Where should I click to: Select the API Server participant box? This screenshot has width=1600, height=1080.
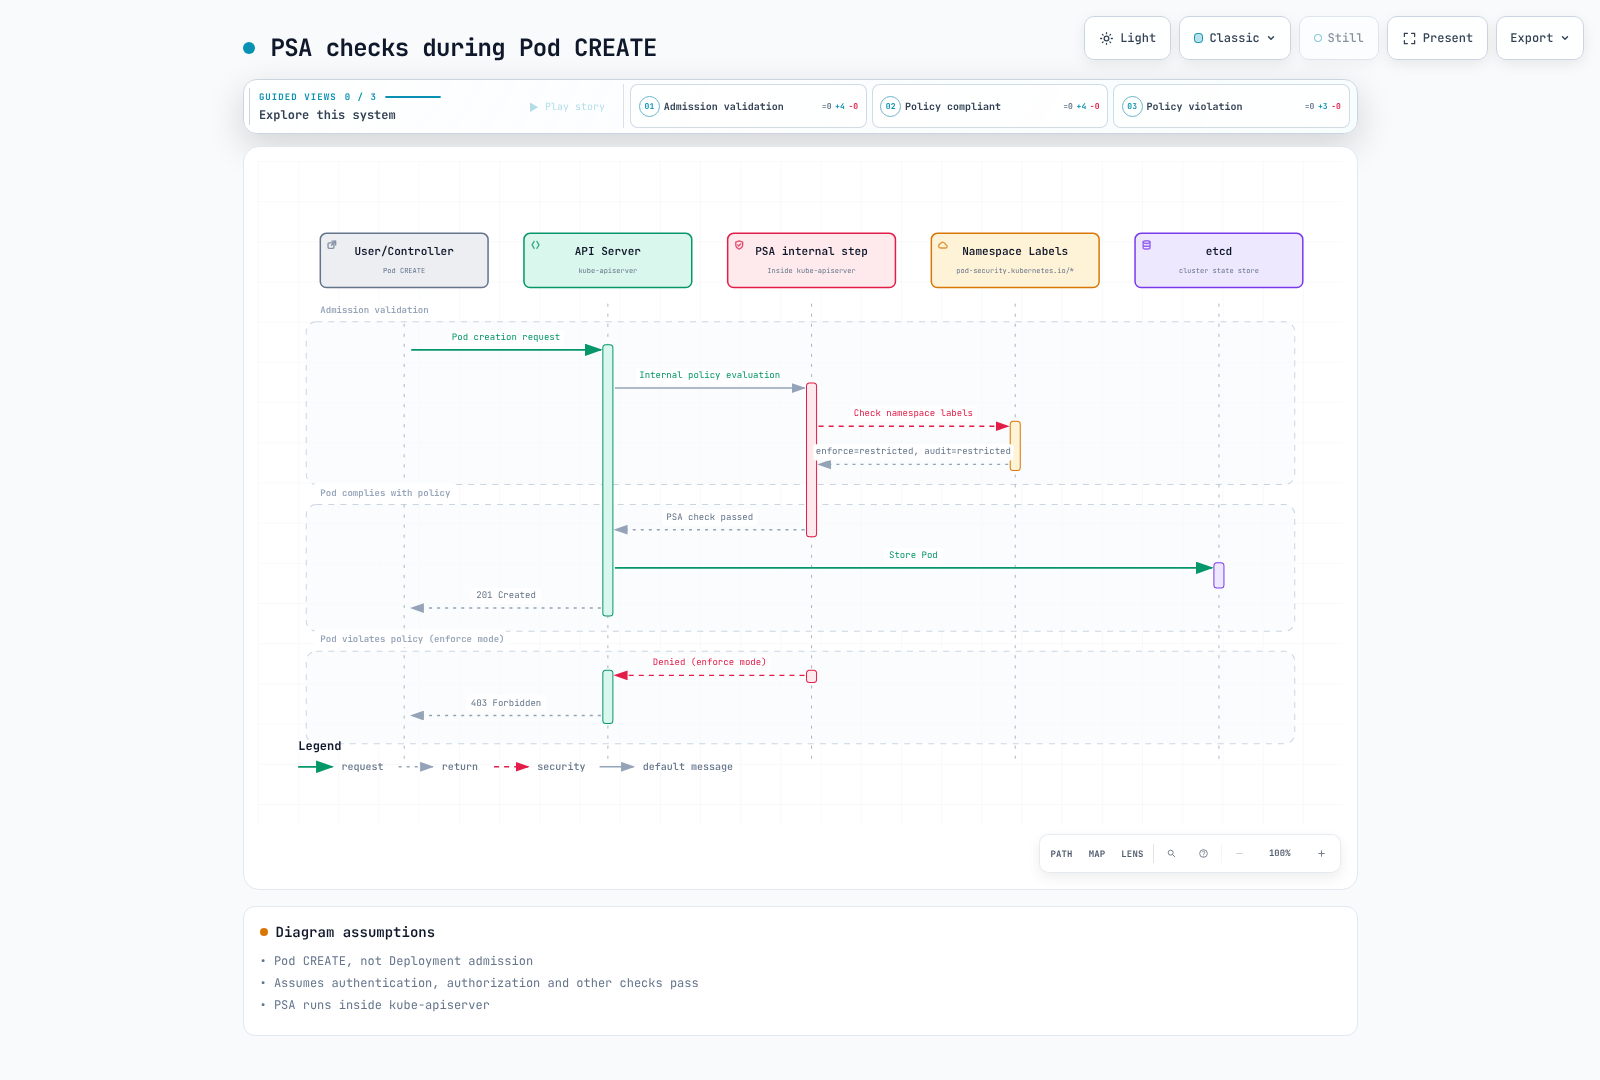608,260
